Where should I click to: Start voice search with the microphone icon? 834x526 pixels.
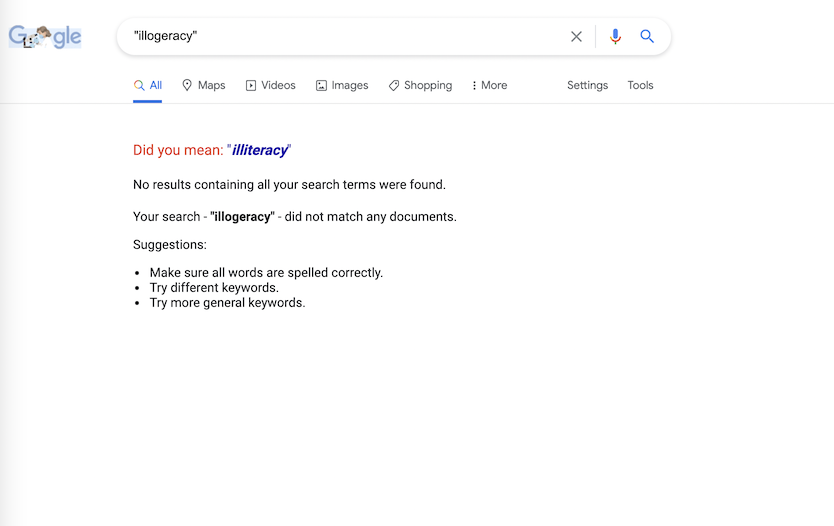pos(615,37)
